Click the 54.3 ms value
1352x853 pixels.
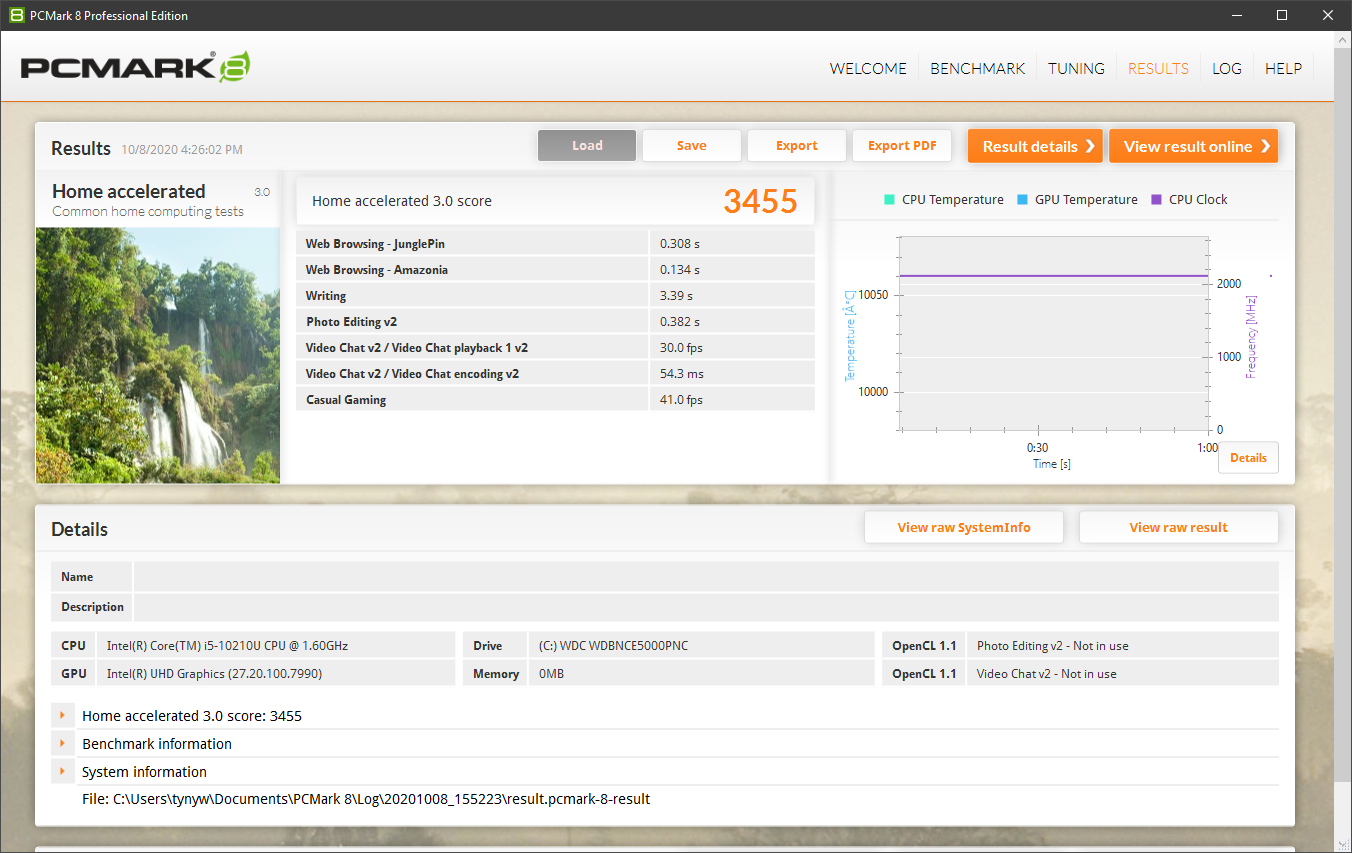tap(682, 374)
